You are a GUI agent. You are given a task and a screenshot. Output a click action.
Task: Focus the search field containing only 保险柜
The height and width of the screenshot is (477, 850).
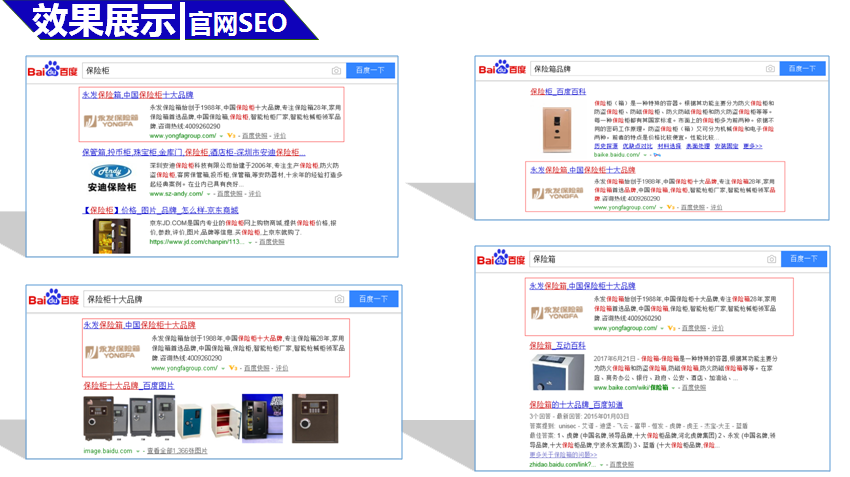tap(214, 70)
